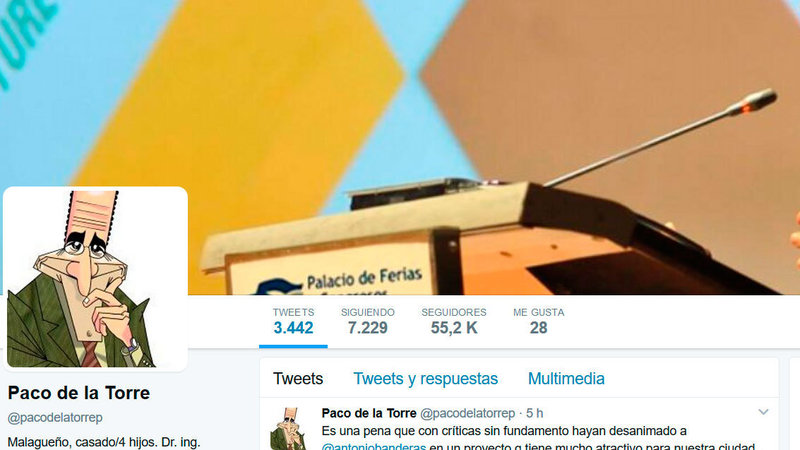Click the tweet's @pacodelatorrep handle
Screen dimensions: 800x450
click(467, 413)
